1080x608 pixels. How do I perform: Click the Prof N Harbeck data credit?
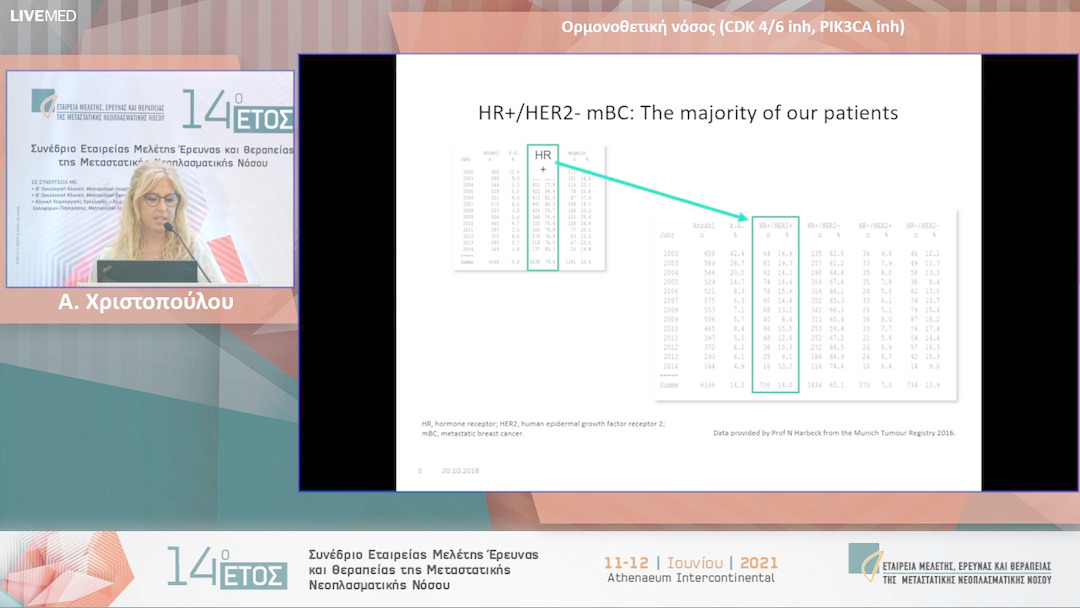click(x=834, y=433)
